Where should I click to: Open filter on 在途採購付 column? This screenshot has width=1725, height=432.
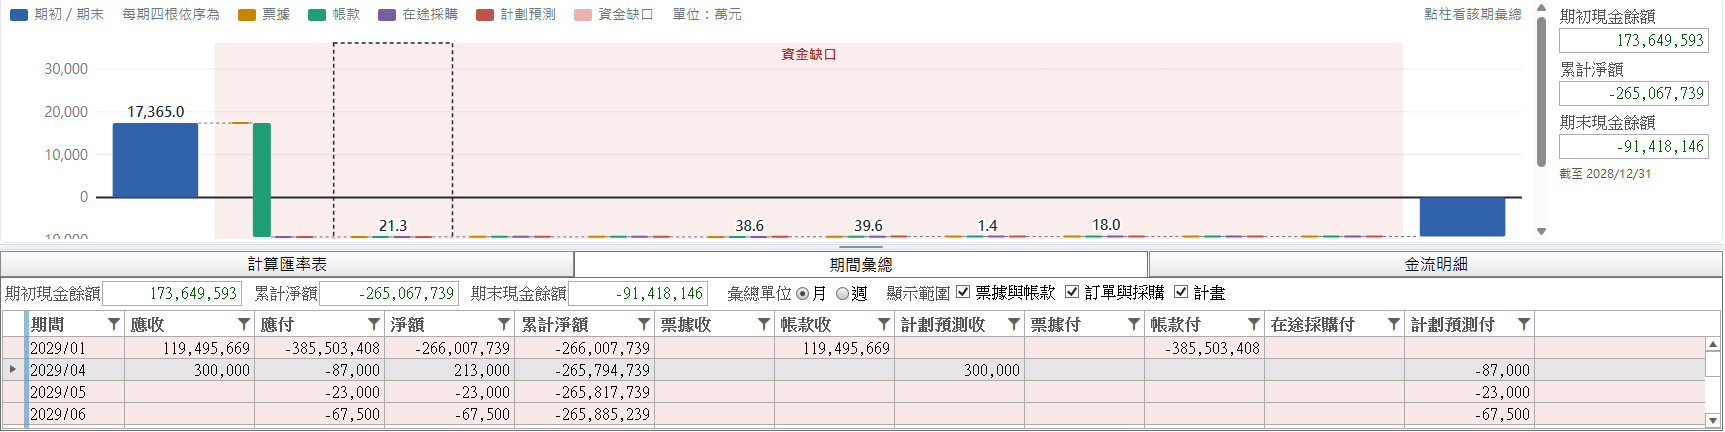tap(1393, 324)
